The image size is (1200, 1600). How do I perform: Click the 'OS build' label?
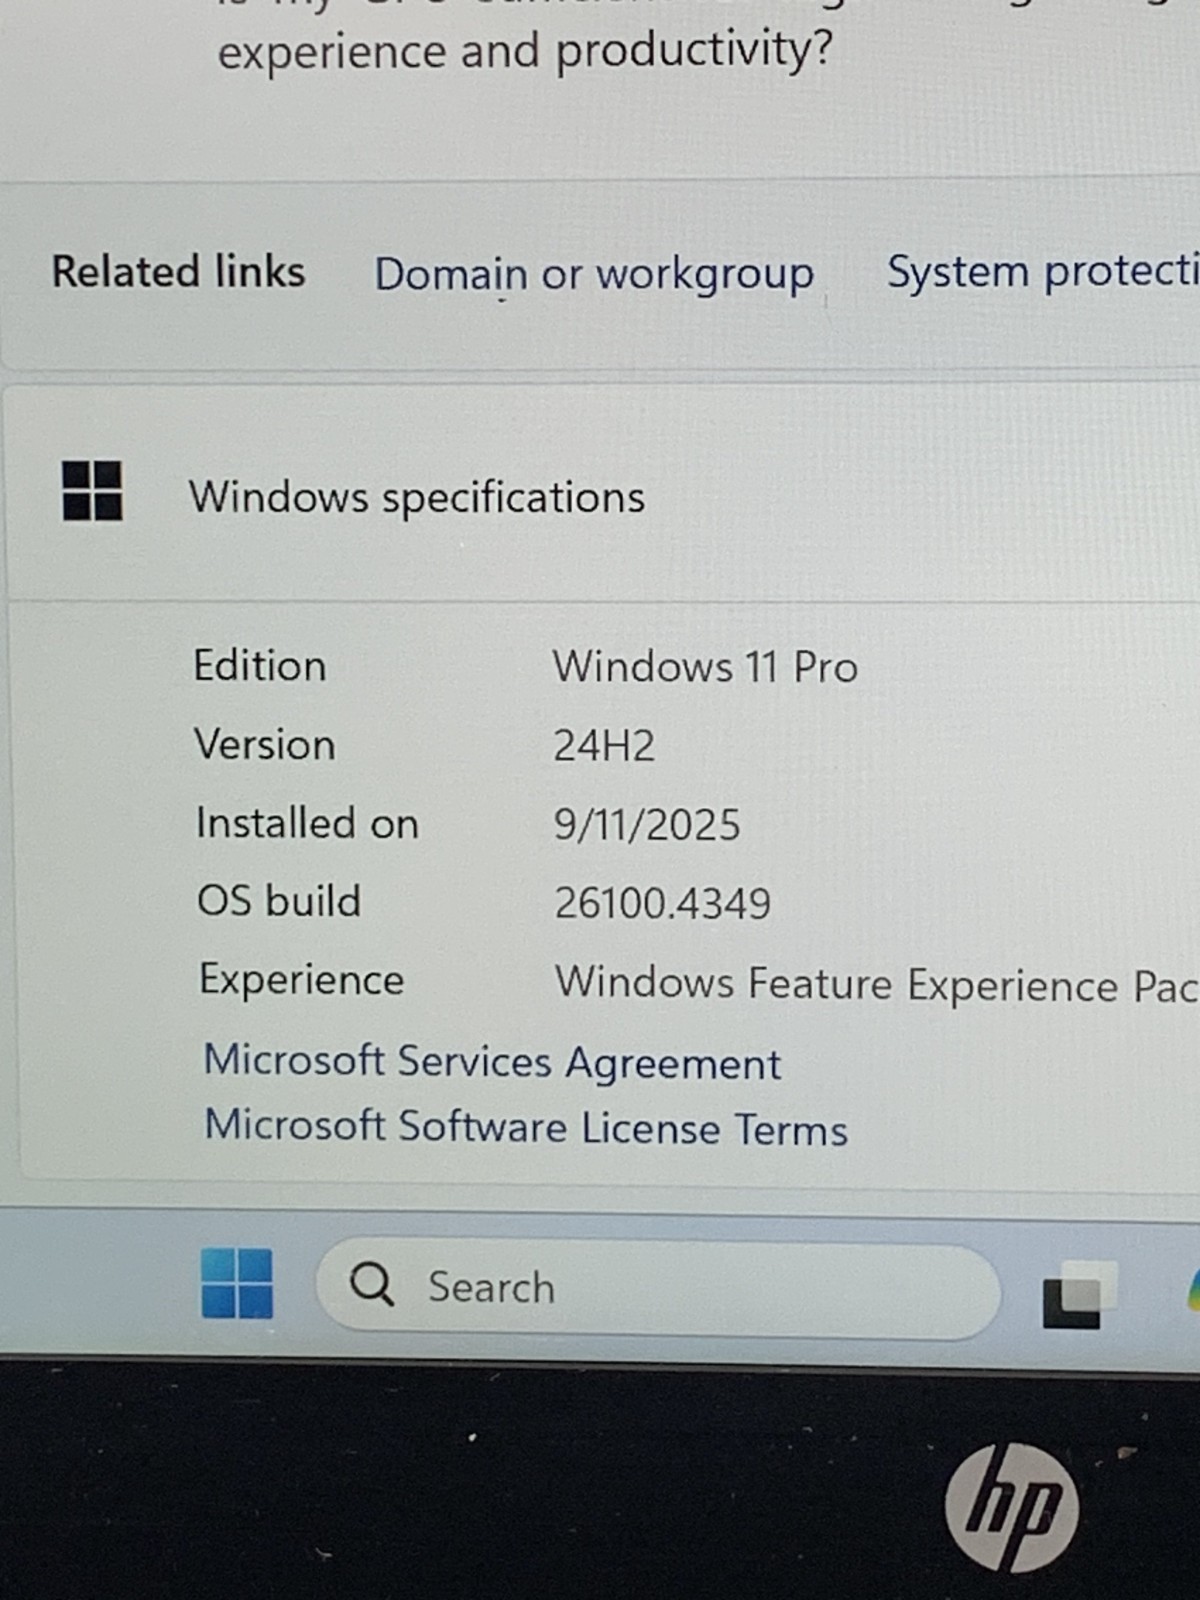tap(279, 901)
